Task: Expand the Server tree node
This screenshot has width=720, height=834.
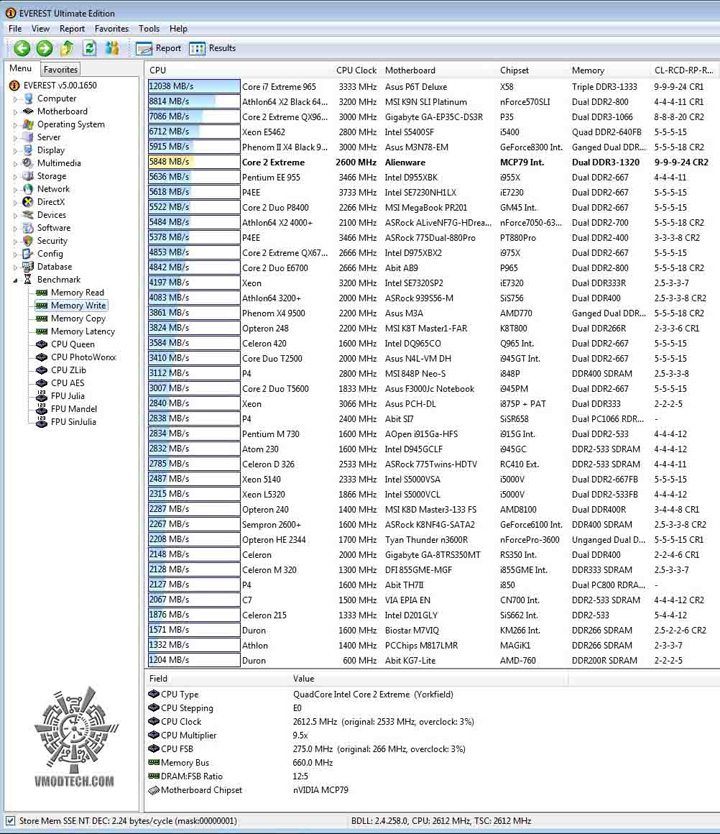Action: [15, 138]
